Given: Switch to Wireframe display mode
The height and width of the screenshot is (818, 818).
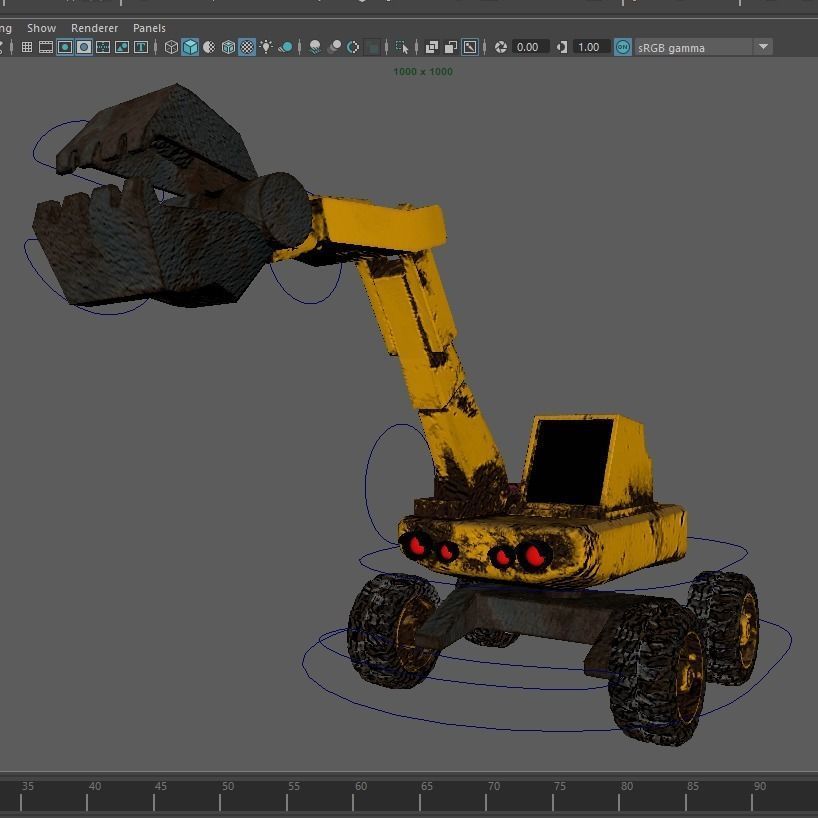Looking at the screenshot, I should pyautogui.click(x=171, y=47).
